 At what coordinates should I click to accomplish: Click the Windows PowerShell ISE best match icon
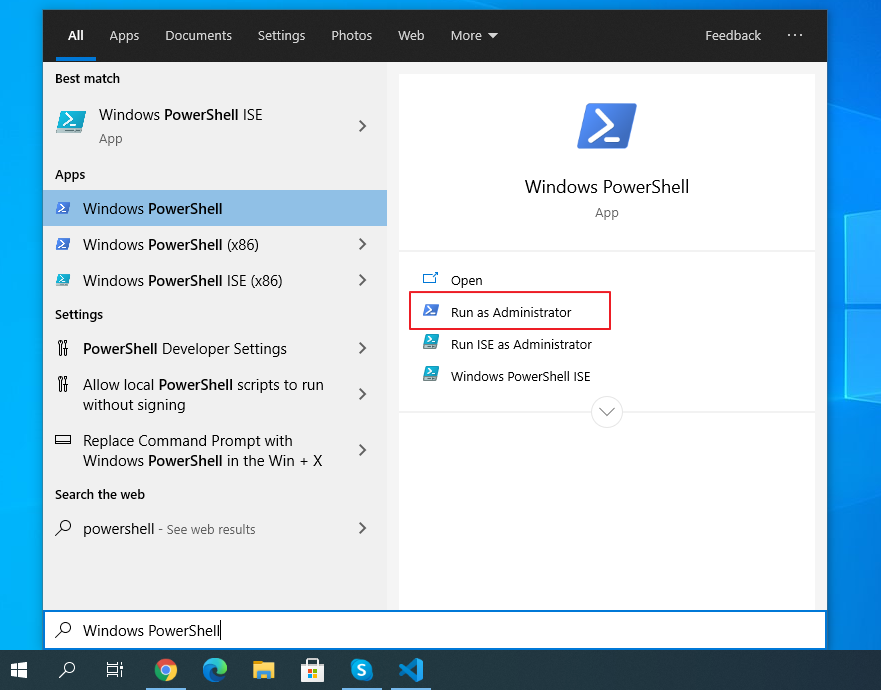pos(71,123)
